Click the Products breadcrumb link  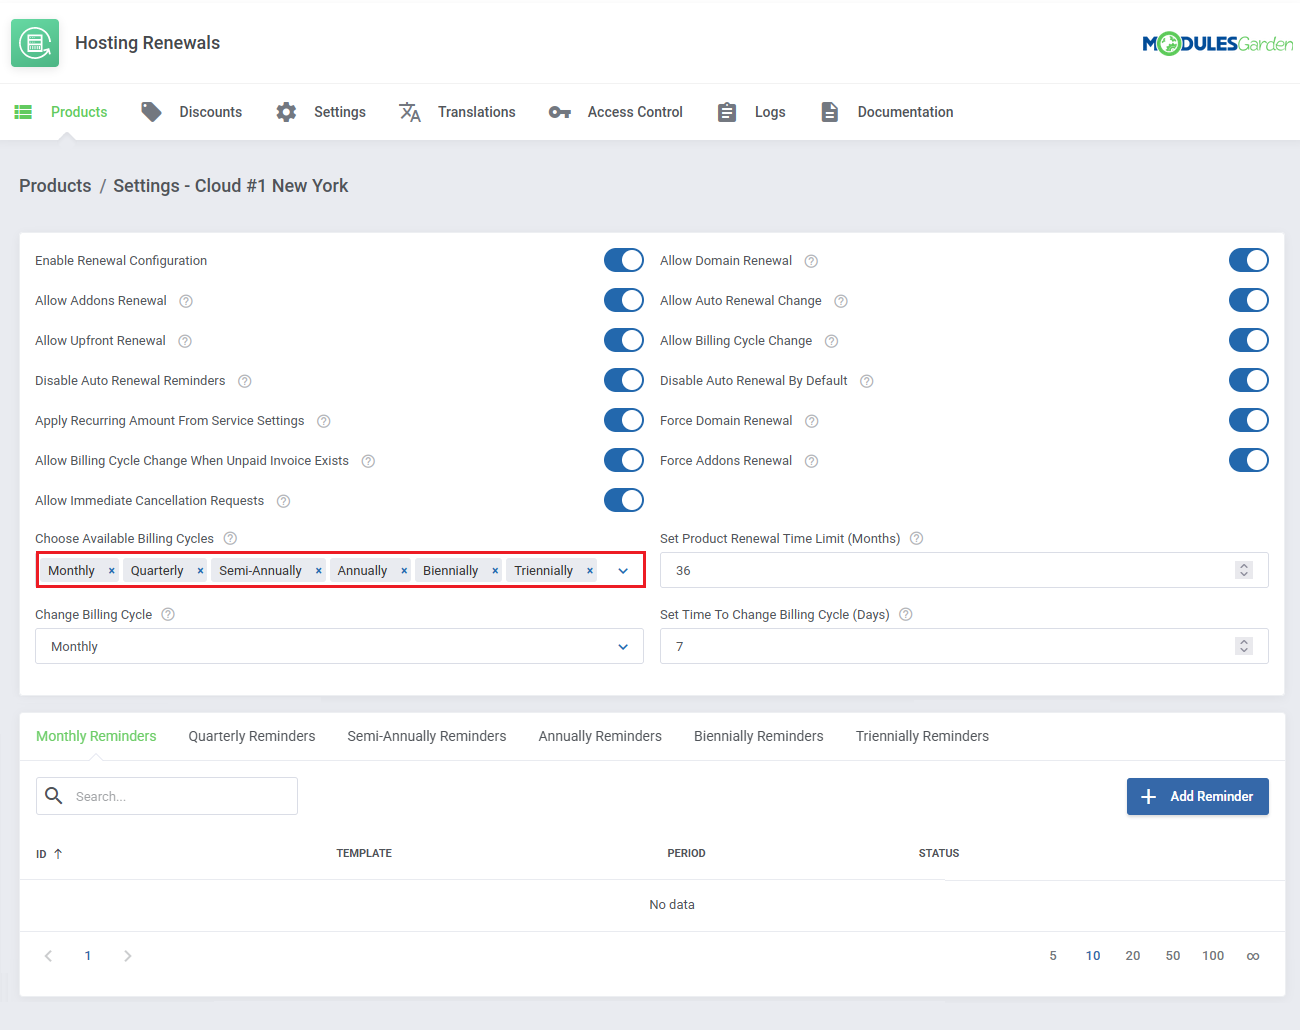pos(55,186)
